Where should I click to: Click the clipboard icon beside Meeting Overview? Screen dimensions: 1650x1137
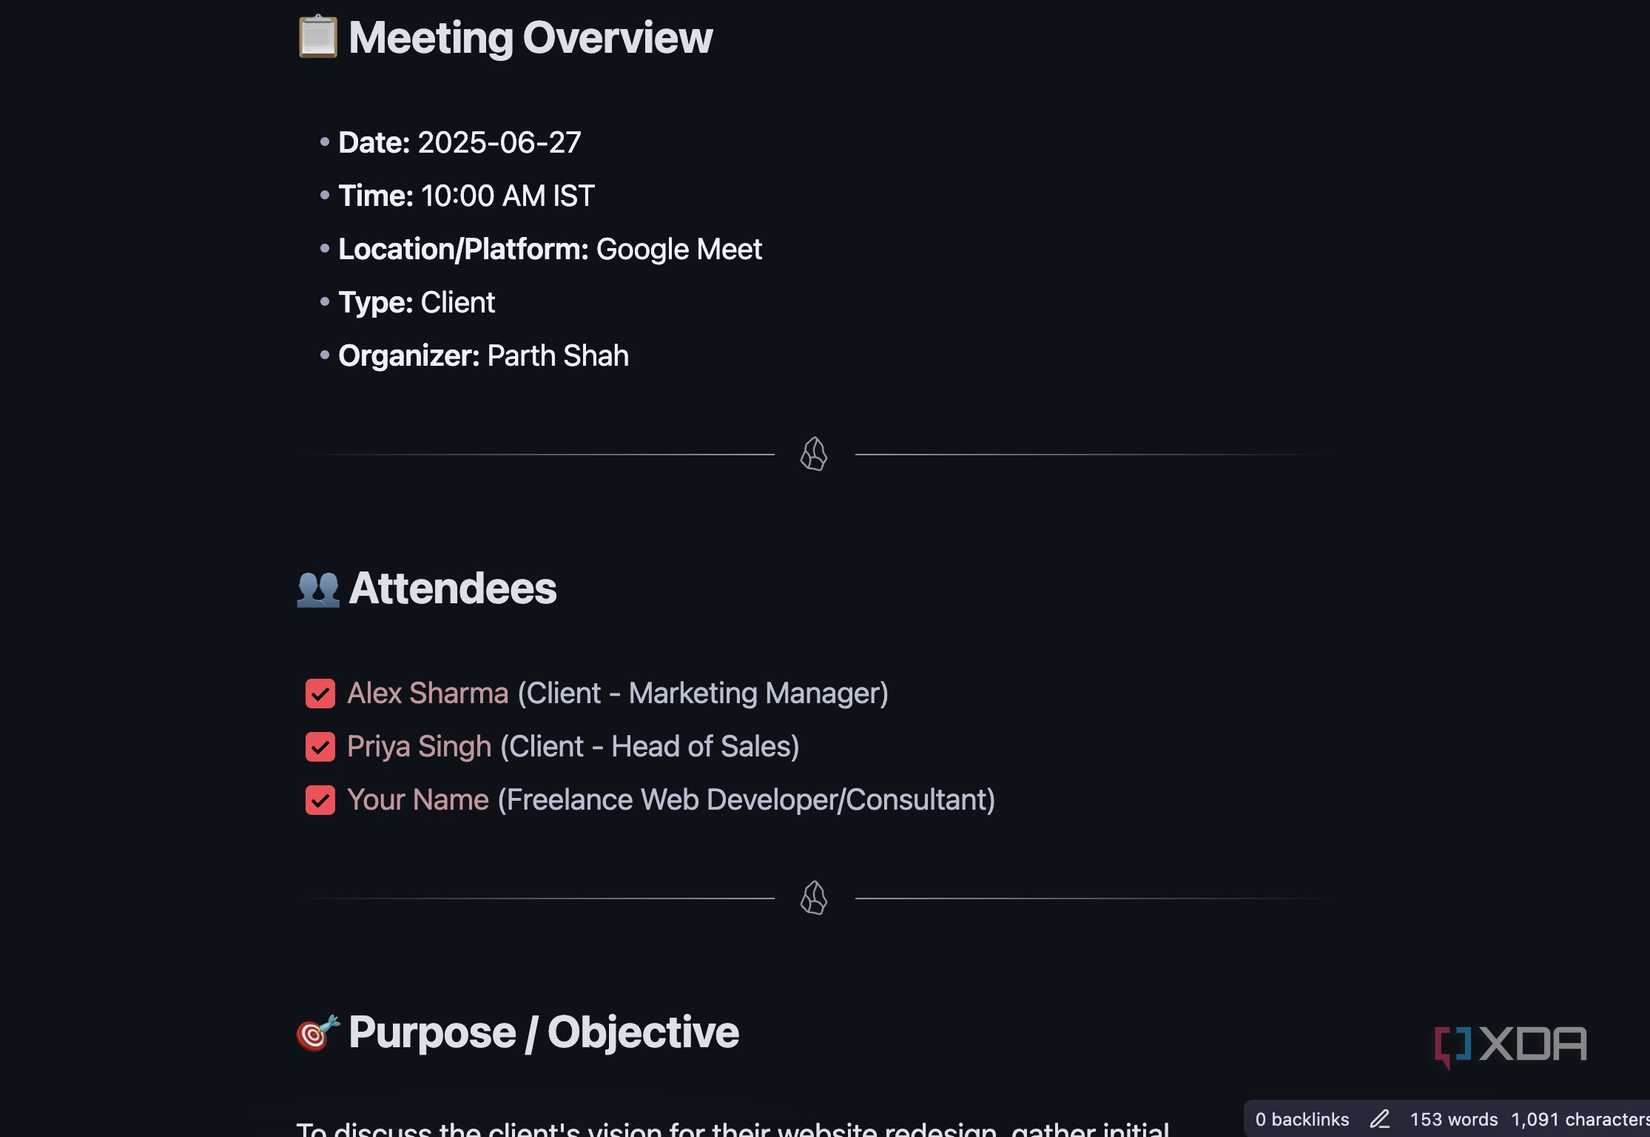(x=317, y=37)
